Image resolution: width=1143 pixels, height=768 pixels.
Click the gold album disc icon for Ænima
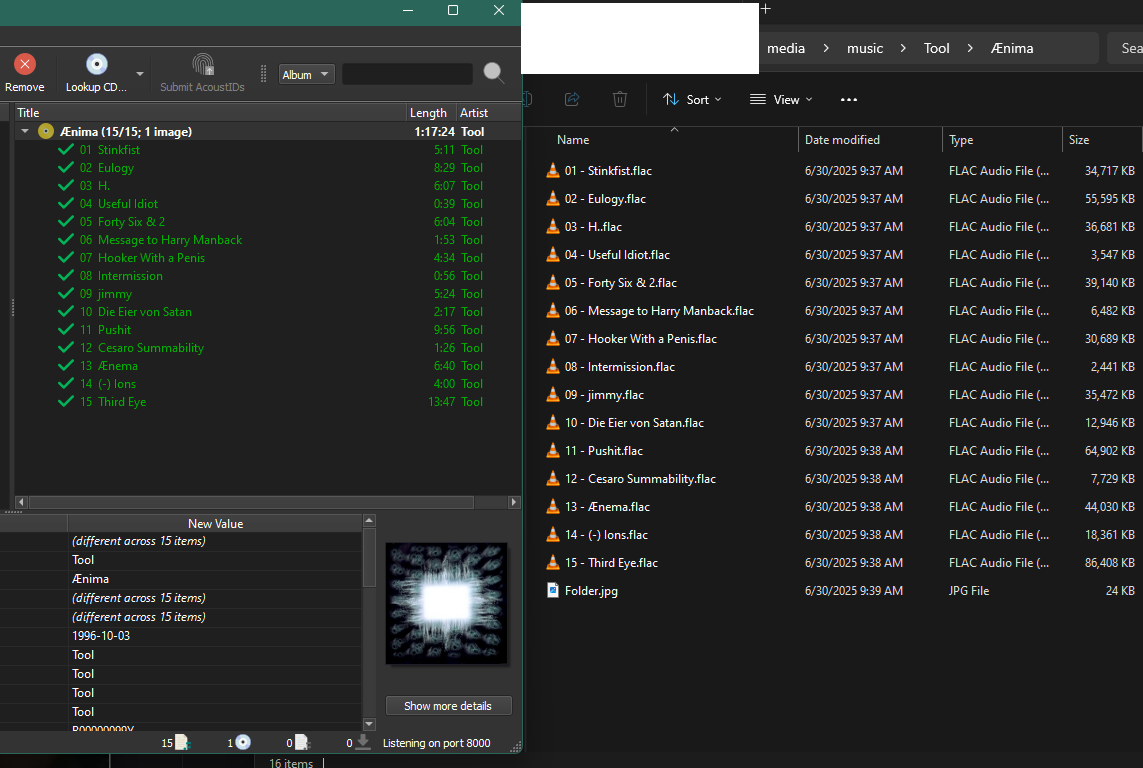pyautogui.click(x=46, y=131)
